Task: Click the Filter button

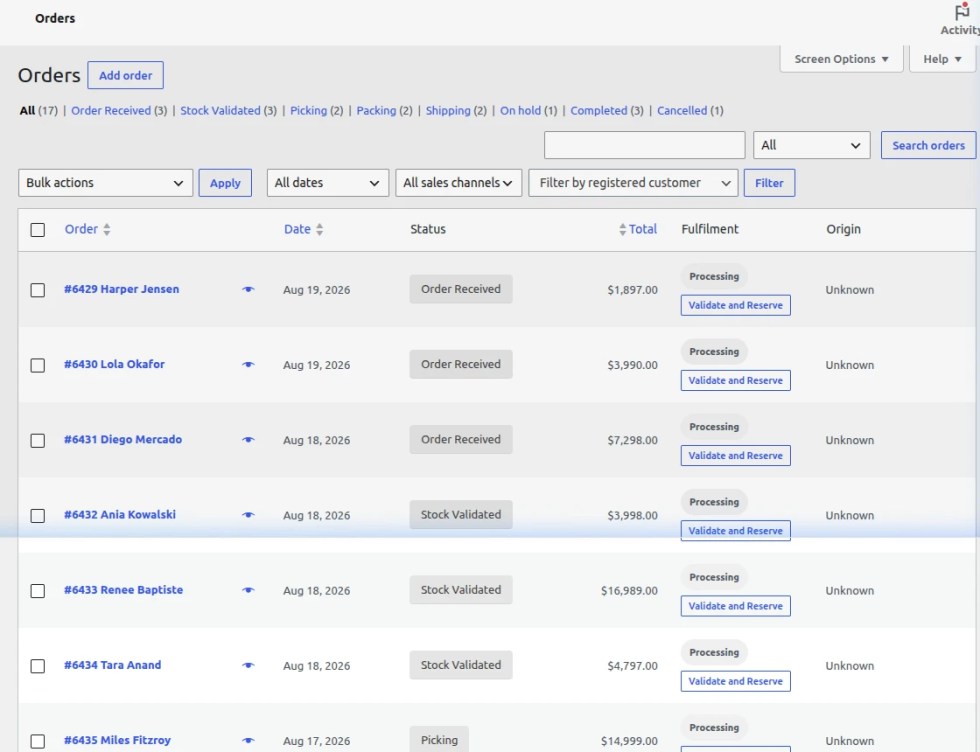Action: point(769,183)
